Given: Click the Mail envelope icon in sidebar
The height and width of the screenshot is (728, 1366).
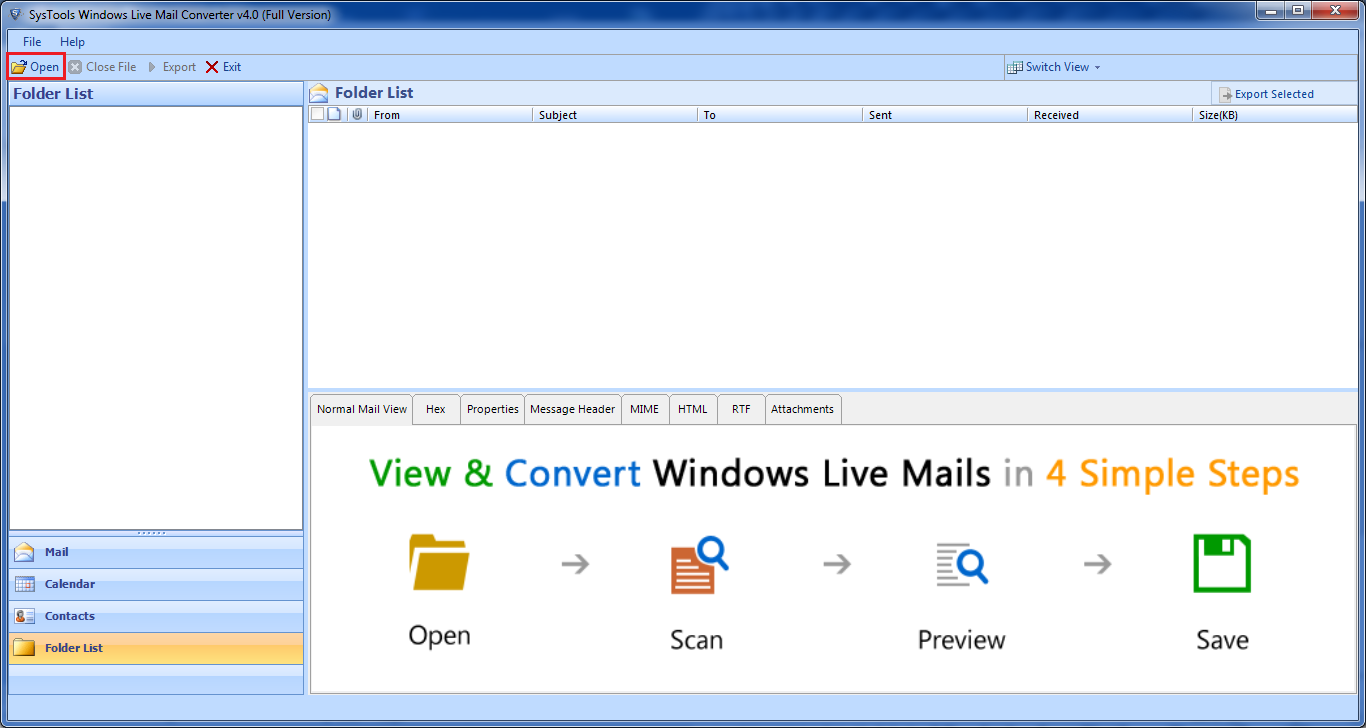Looking at the screenshot, I should coord(24,552).
